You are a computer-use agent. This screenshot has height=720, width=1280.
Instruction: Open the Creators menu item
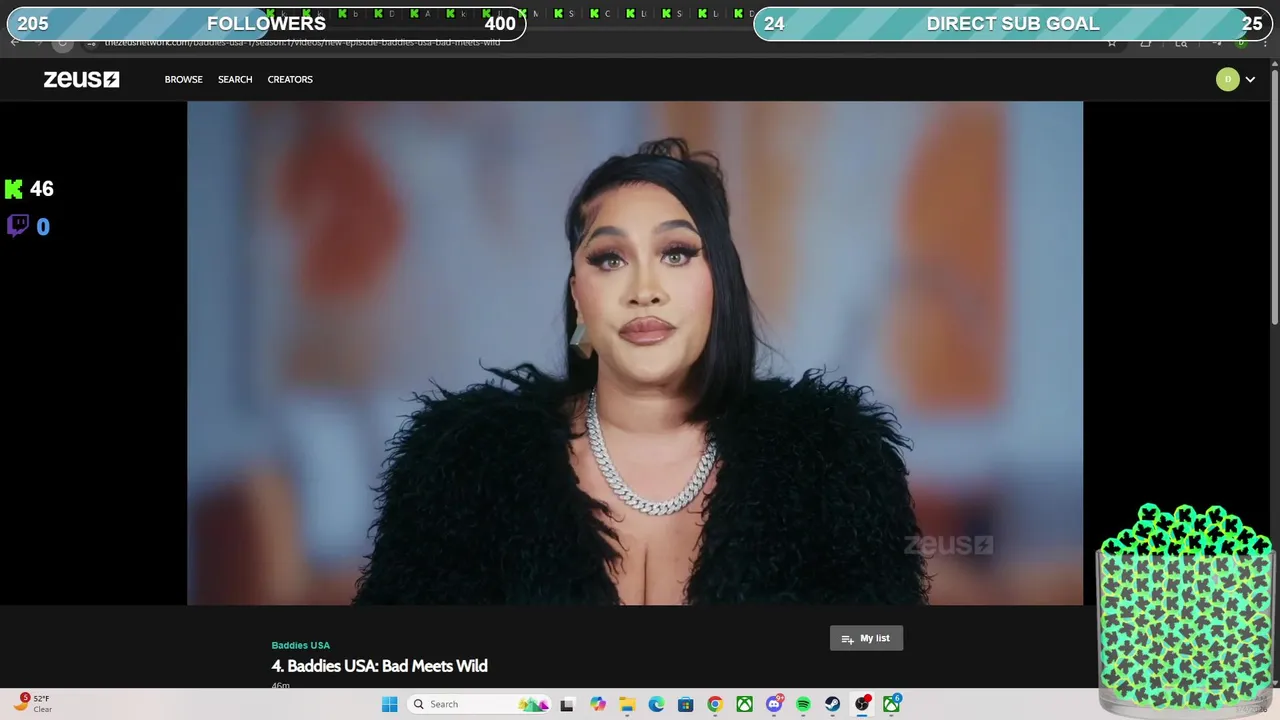(290, 79)
